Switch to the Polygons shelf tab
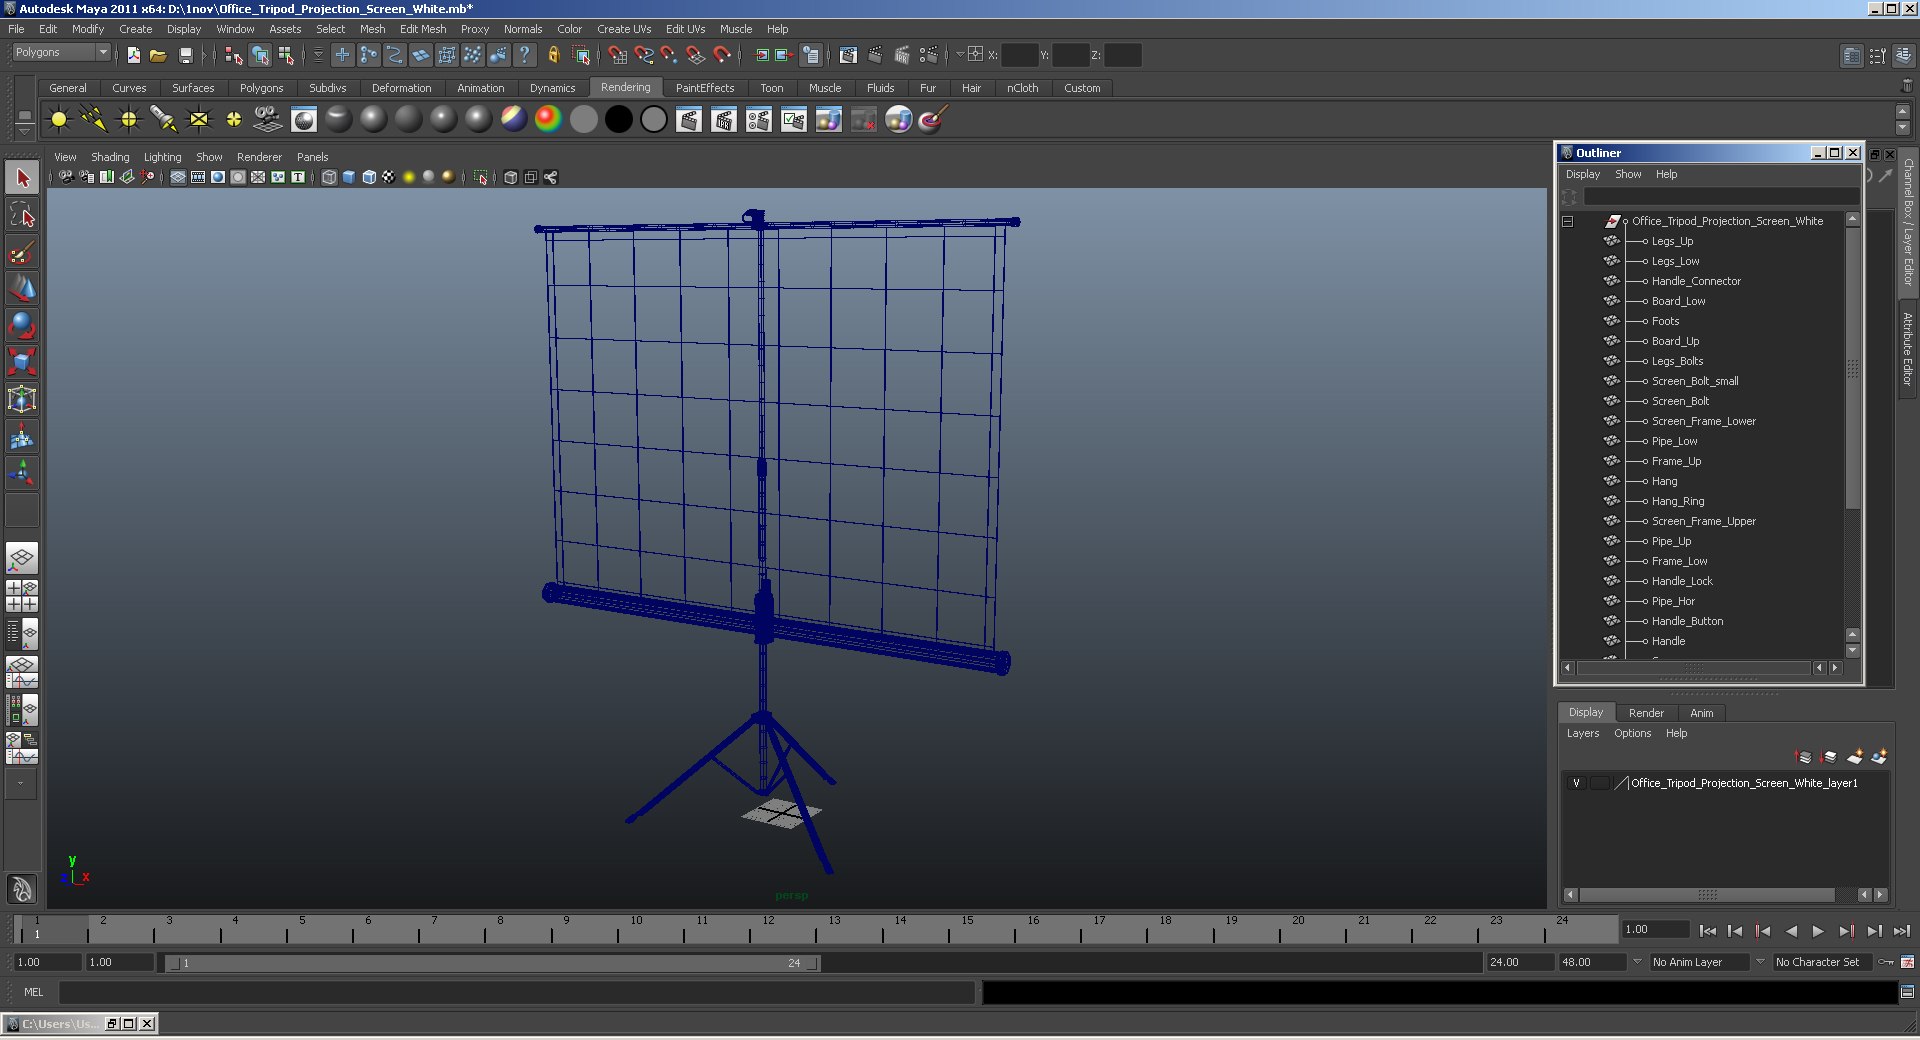The height and width of the screenshot is (1040, 1920). [x=261, y=88]
